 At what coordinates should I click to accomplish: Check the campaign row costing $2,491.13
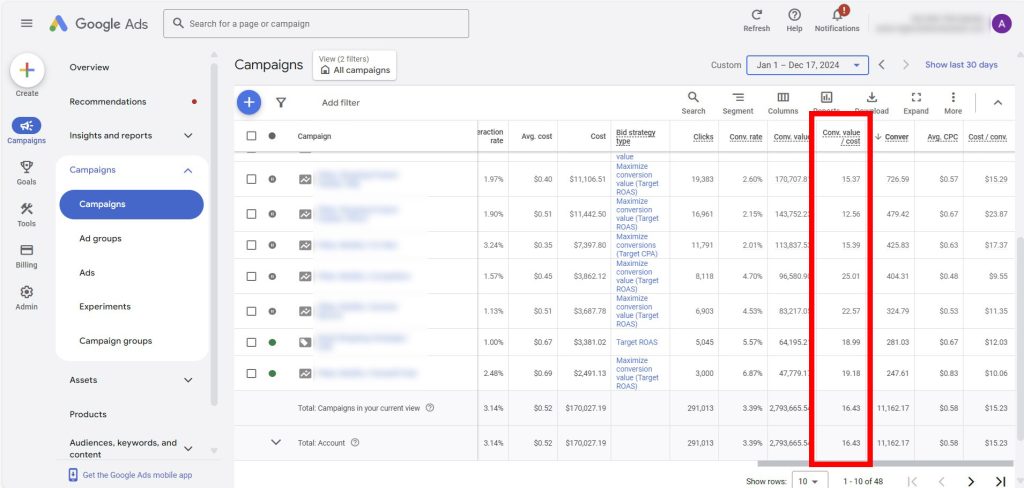[x=251, y=374]
